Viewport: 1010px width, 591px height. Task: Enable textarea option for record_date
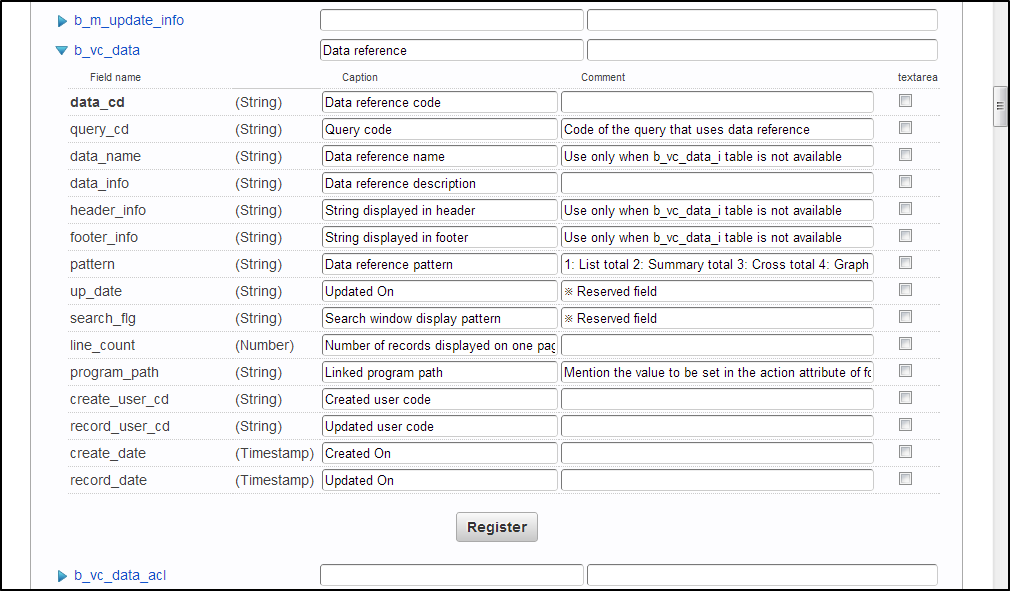[x=905, y=479]
